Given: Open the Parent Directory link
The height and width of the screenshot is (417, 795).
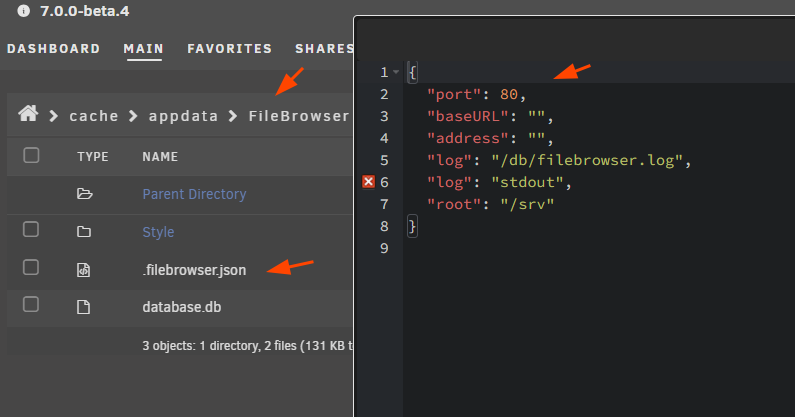Looking at the screenshot, I should [x=194, y=194].
